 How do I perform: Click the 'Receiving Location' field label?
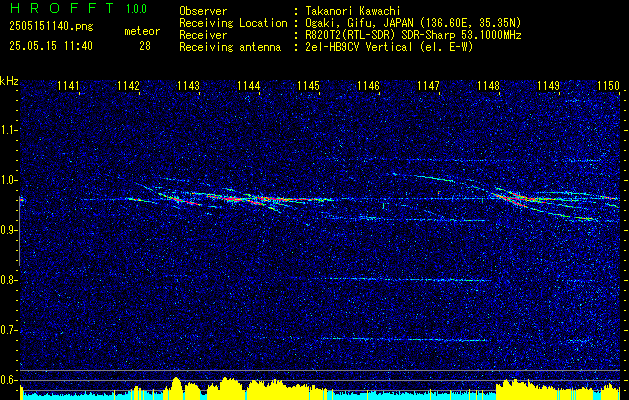click(x=233, y=23)
